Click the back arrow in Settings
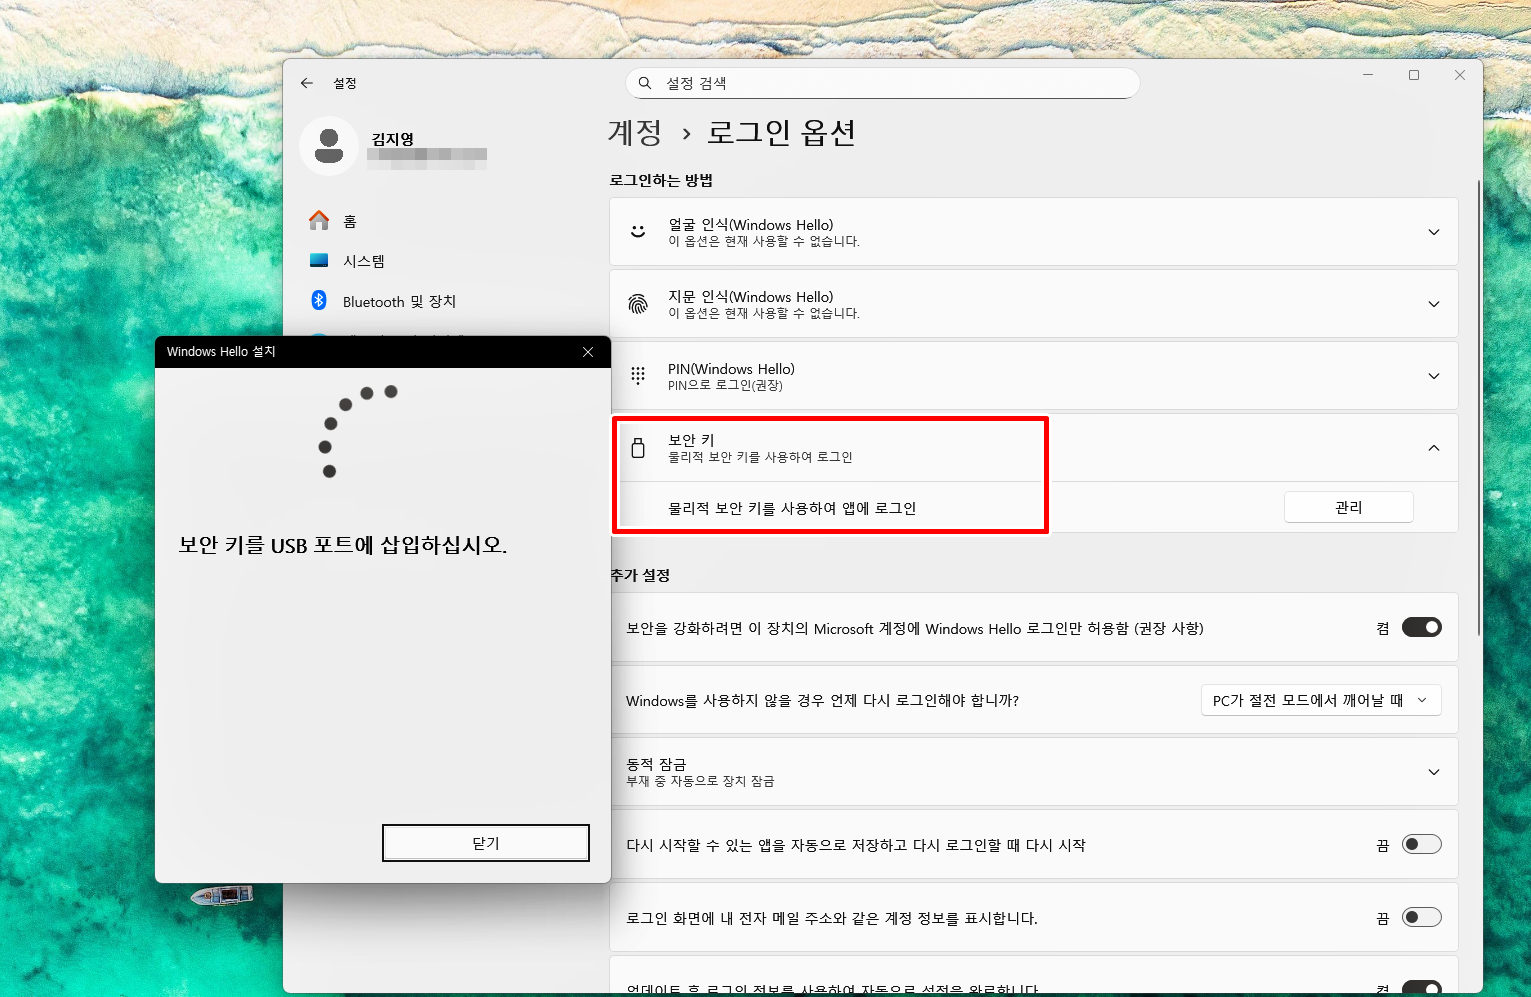 click(x=307, y=83)
